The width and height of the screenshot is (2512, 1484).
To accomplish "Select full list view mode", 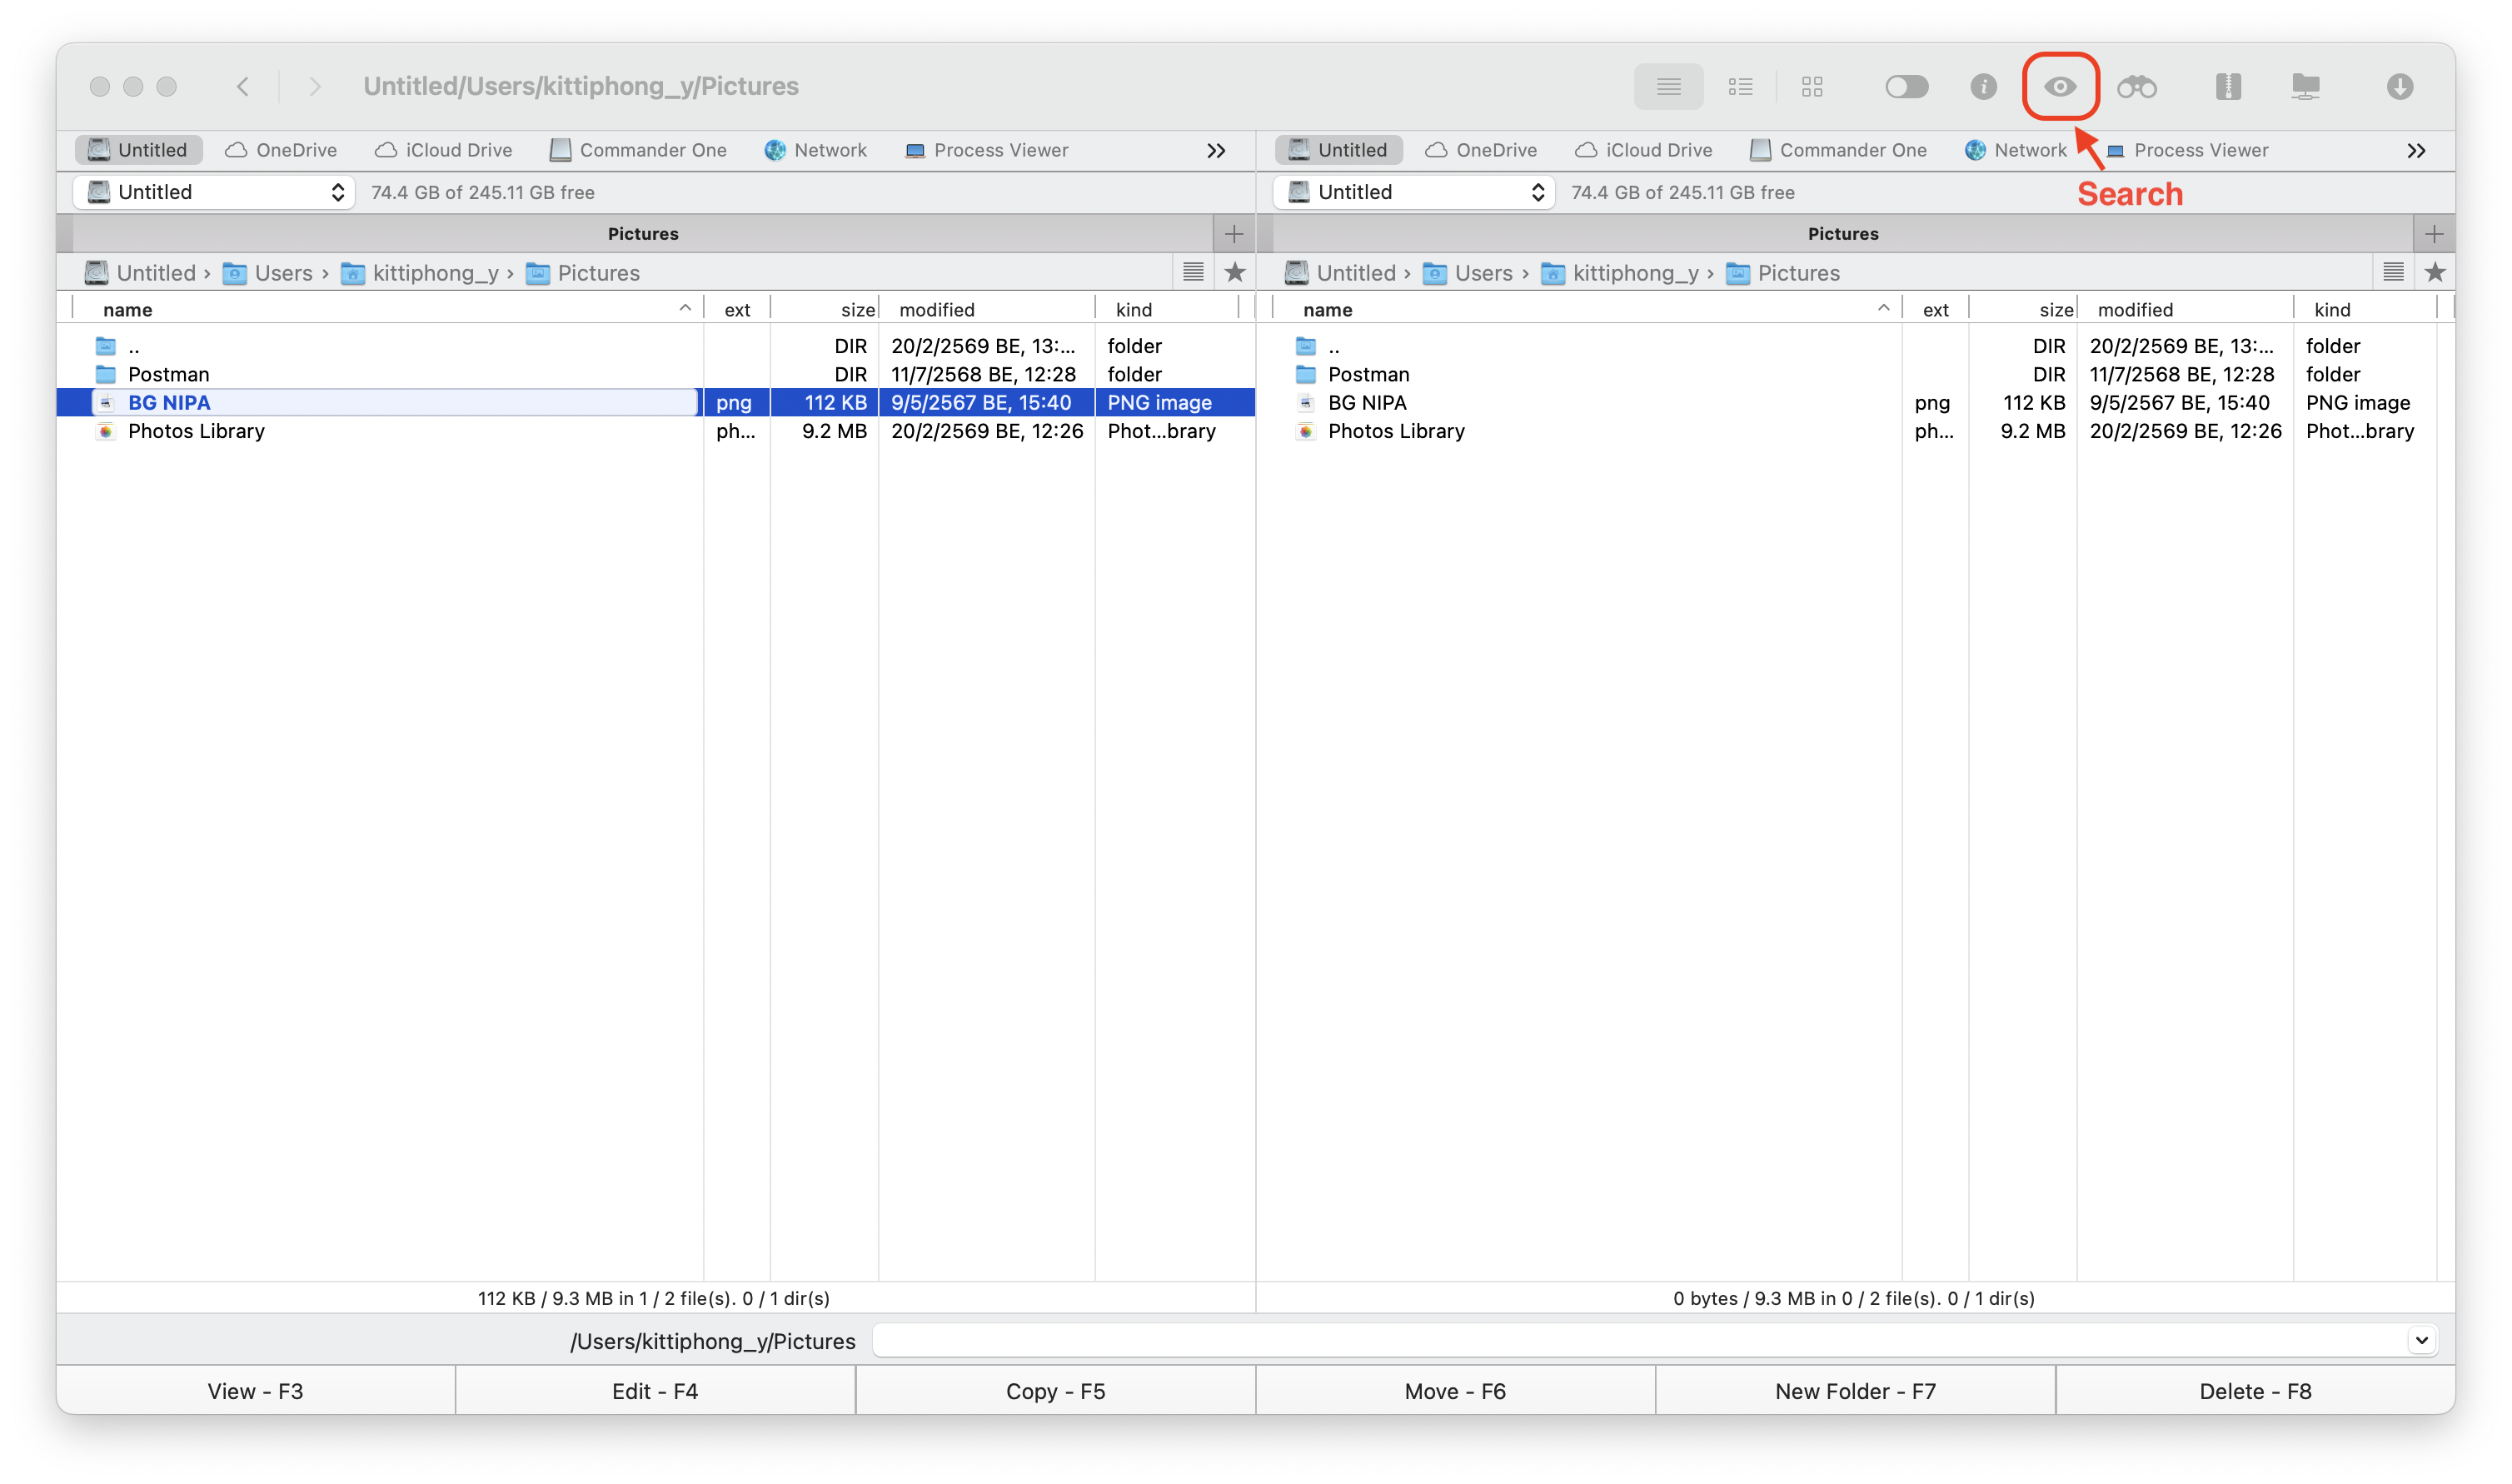I will (x=1668, y=87).
